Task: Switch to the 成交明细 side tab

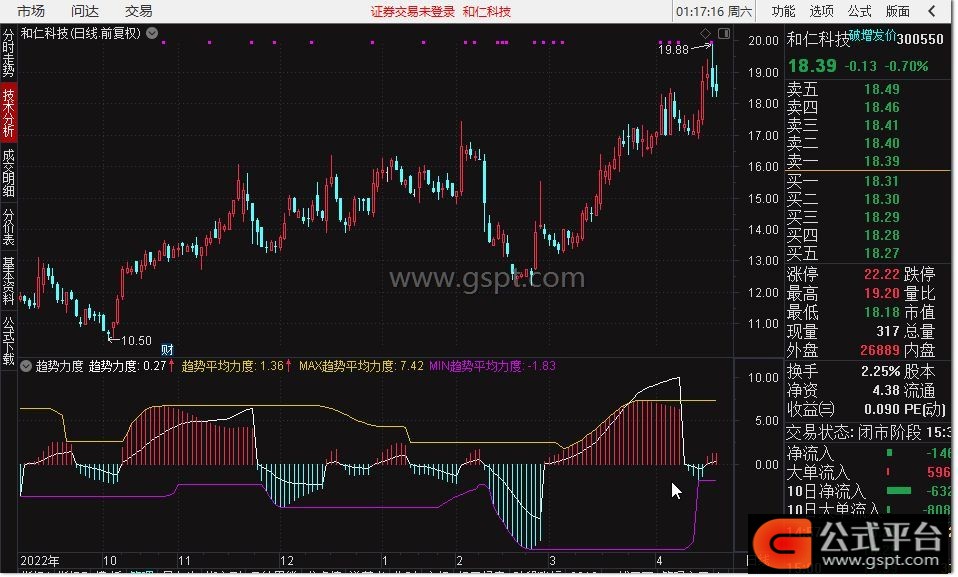Action: tap(9, 173)
